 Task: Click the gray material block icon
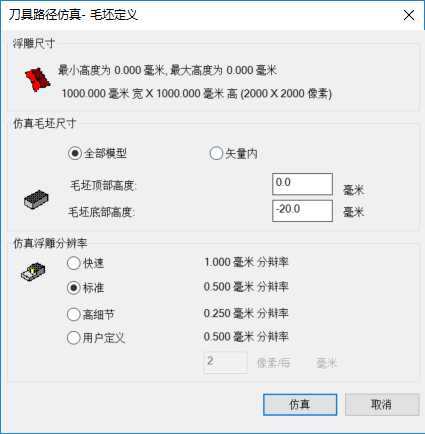pos(36,199)
